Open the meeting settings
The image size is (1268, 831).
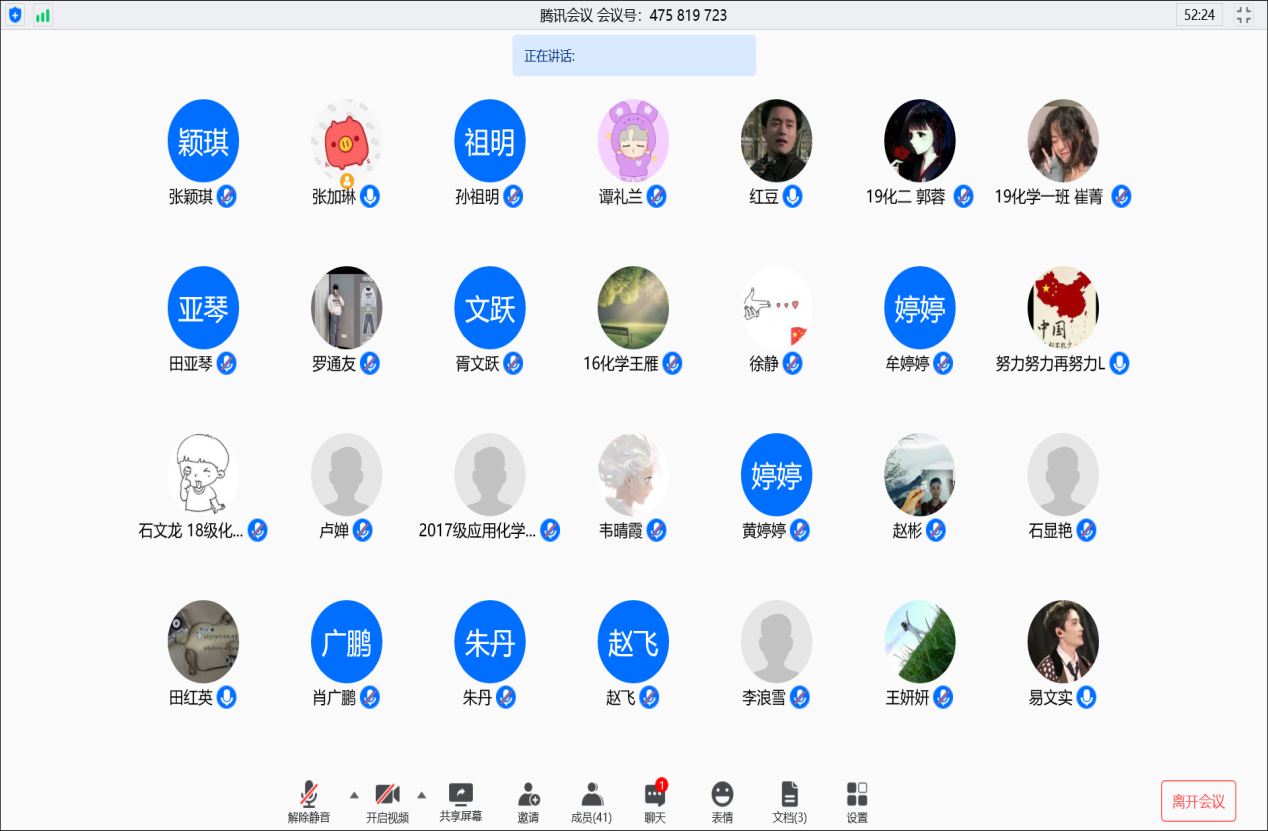[x=857, y=803]
